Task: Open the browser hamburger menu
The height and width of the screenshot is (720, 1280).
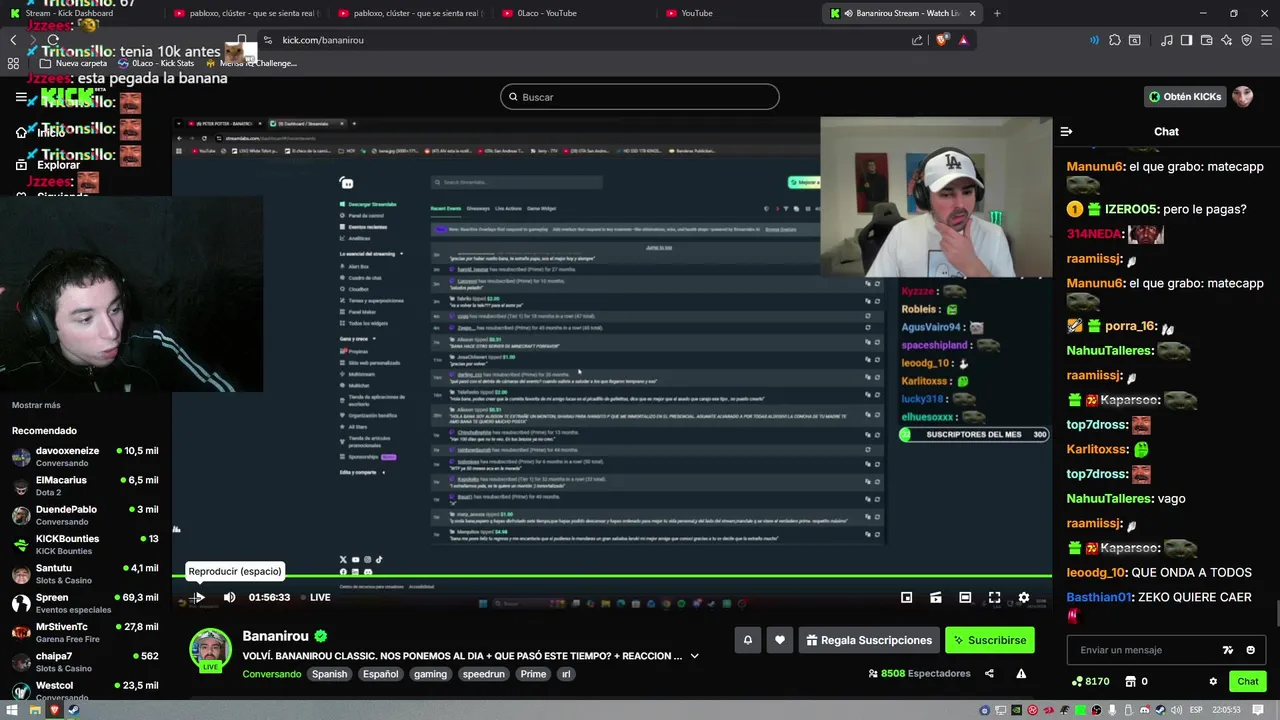Action: (1267, 40)
